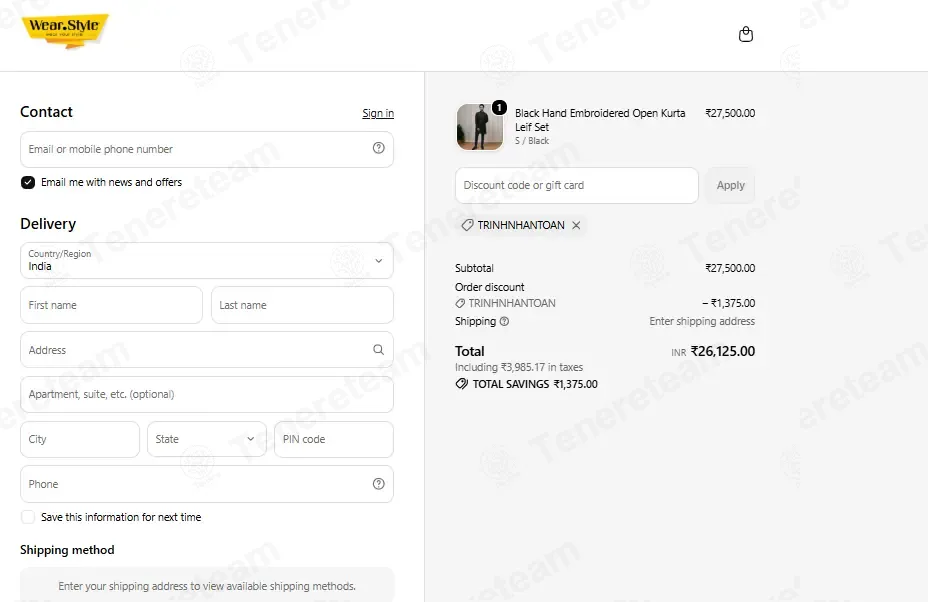Focus the Last name field
The width and height of the screenshot is (928, 602).
pos(302,305)
